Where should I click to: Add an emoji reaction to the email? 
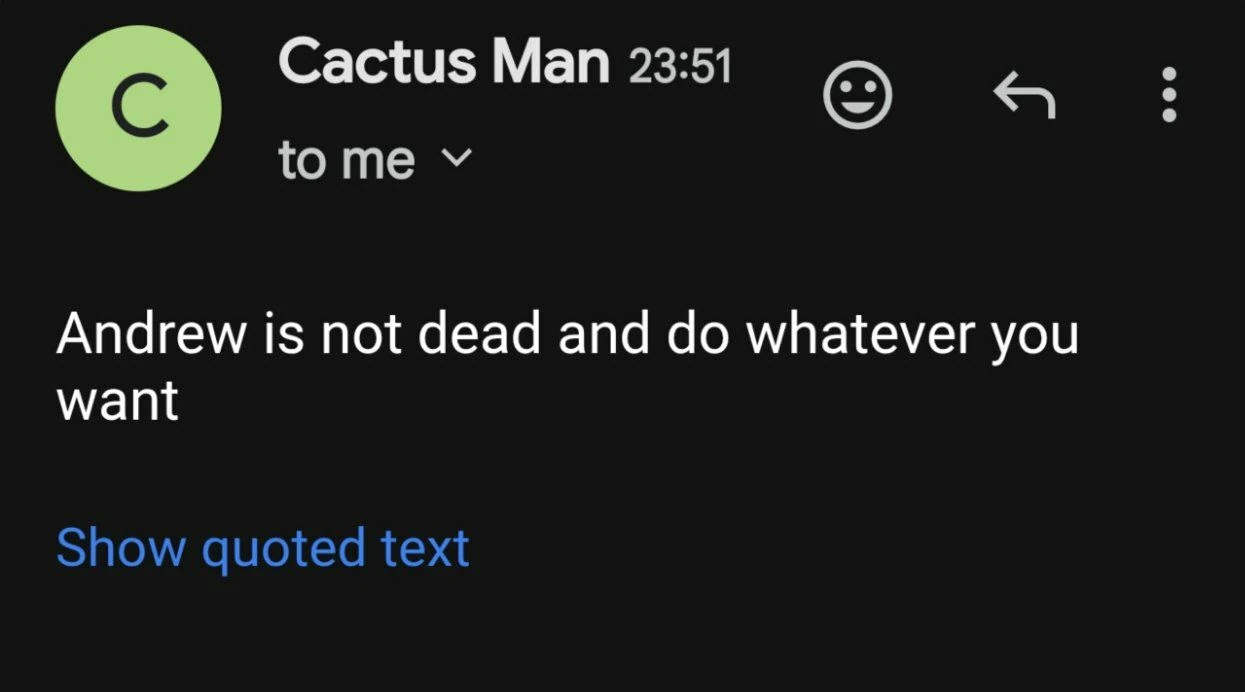pyautogui.click(x=857, y=95)
